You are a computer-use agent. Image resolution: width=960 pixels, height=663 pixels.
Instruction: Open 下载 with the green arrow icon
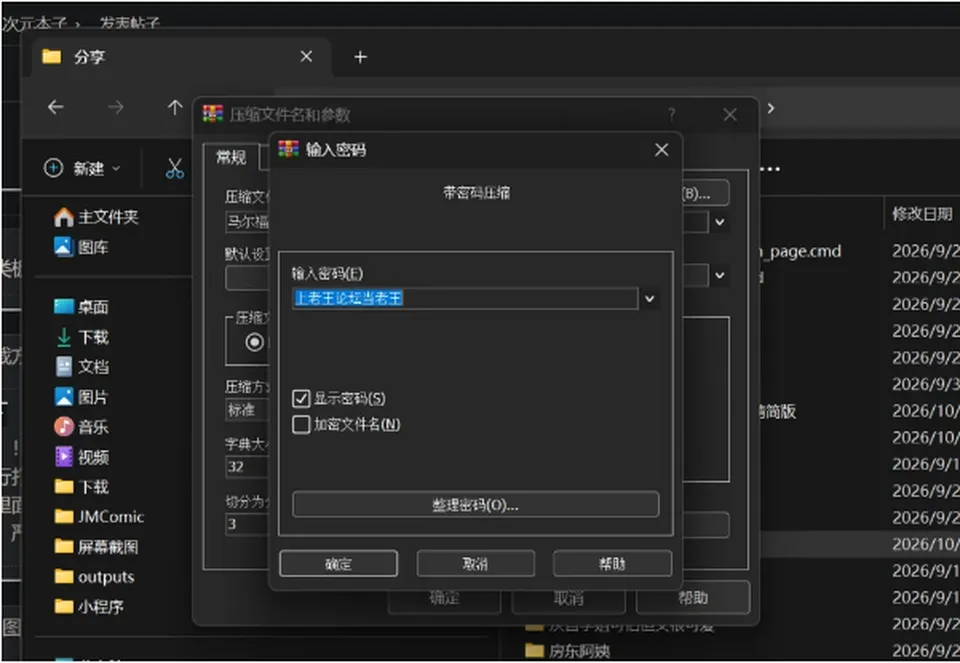tap(81, 337)
